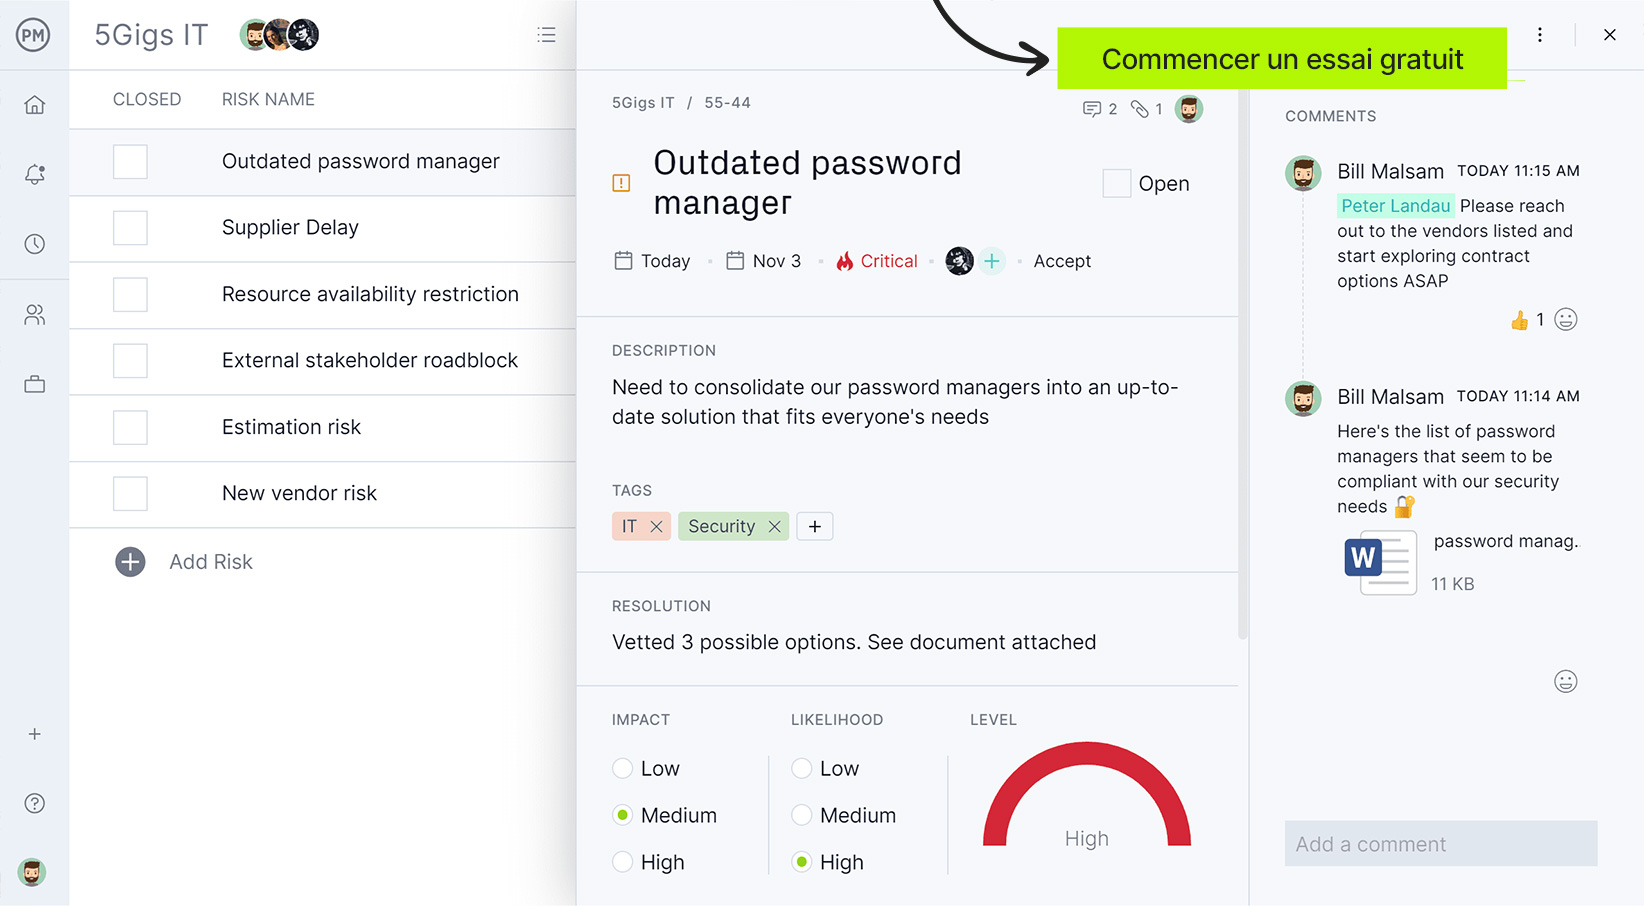Open the team people sidebar icon
Screen dimensions: 1644x906
pyautogui.click(x=35, y=315)
